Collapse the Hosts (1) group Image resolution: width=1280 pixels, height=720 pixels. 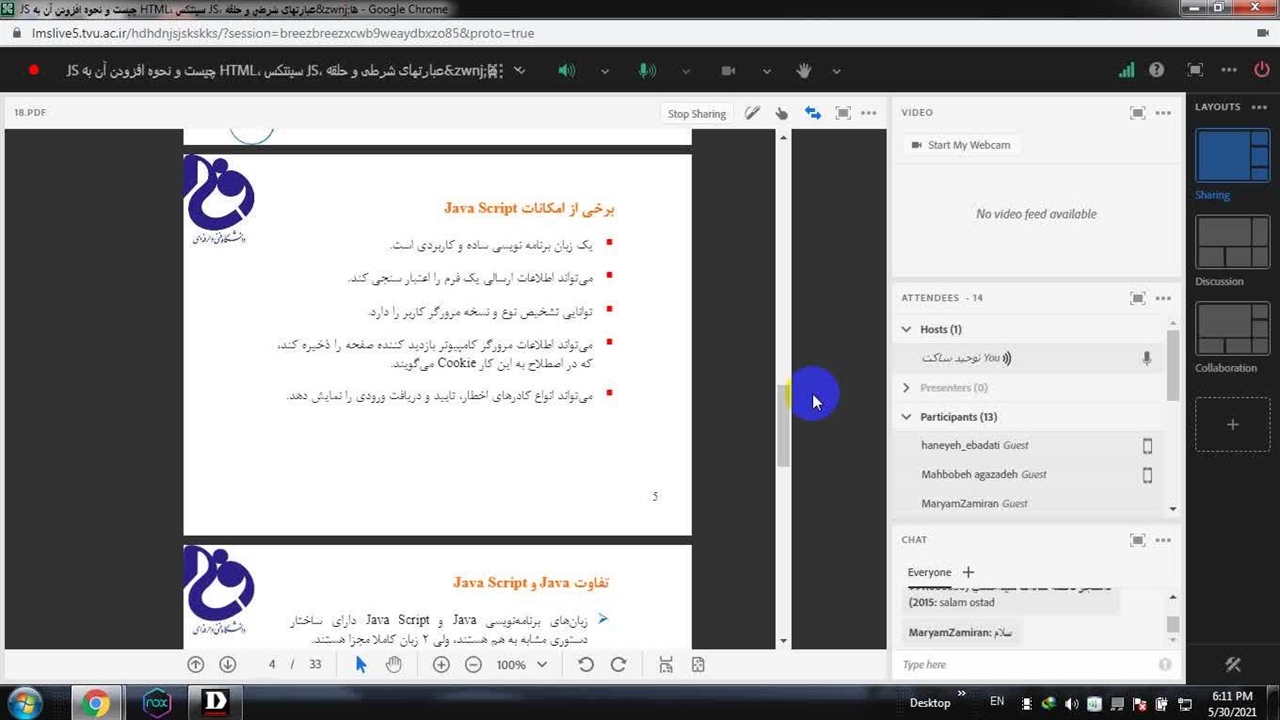[907, 329]
